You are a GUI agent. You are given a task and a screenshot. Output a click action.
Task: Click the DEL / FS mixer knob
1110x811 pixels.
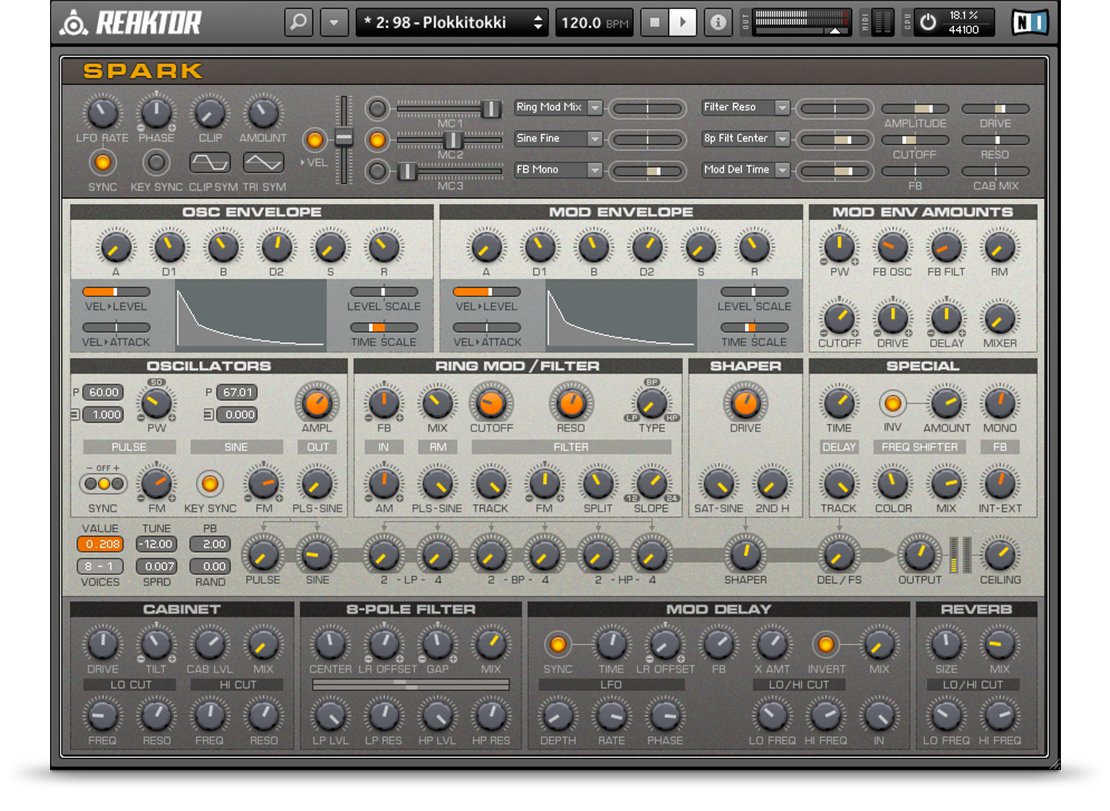point(839,556)
